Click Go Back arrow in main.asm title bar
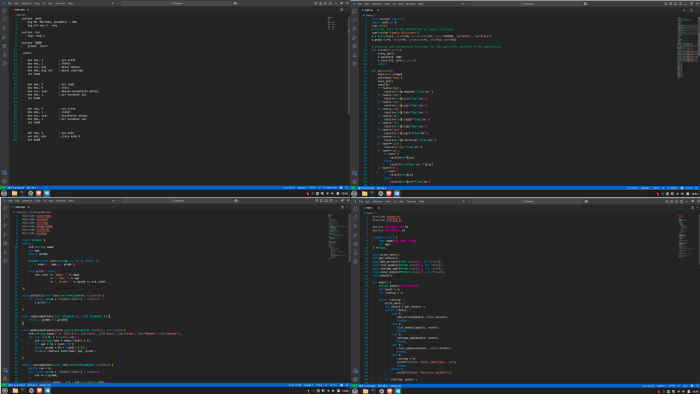This screenshot has width=700, height=394. pos(112,3)
